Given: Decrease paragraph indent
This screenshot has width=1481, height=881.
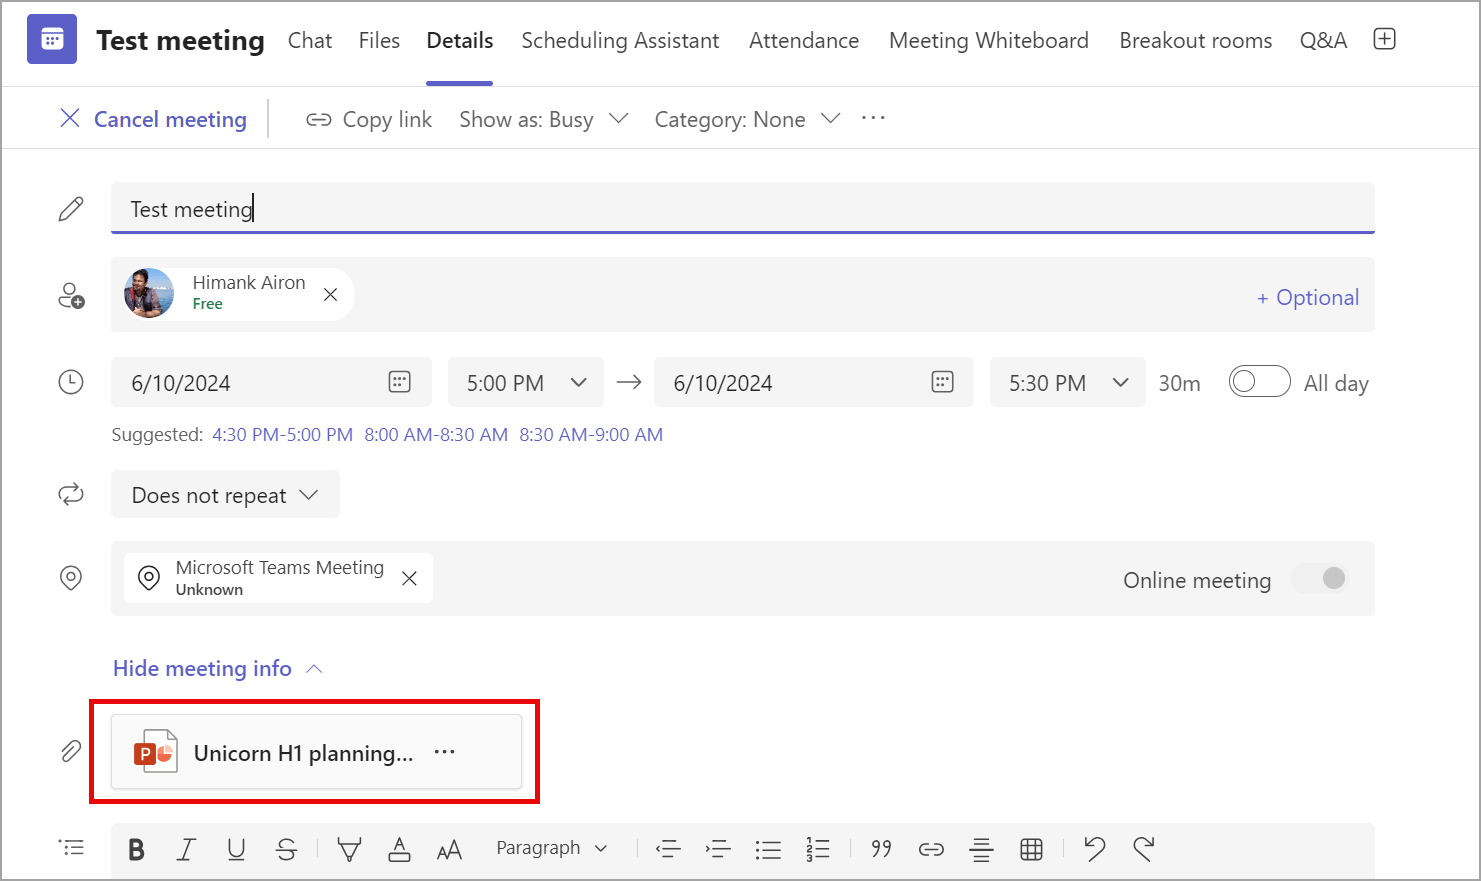Looking at the screenshot, I should coord(668,850).
